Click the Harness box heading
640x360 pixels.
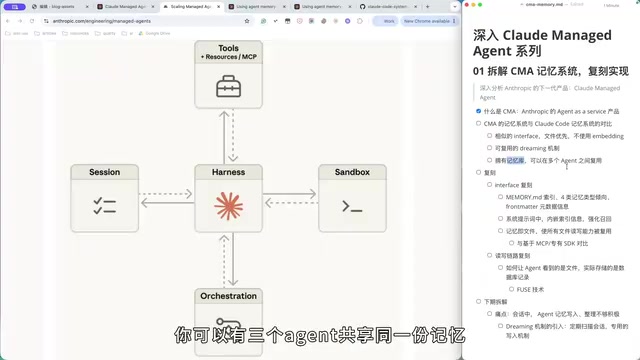coord(229,172)
